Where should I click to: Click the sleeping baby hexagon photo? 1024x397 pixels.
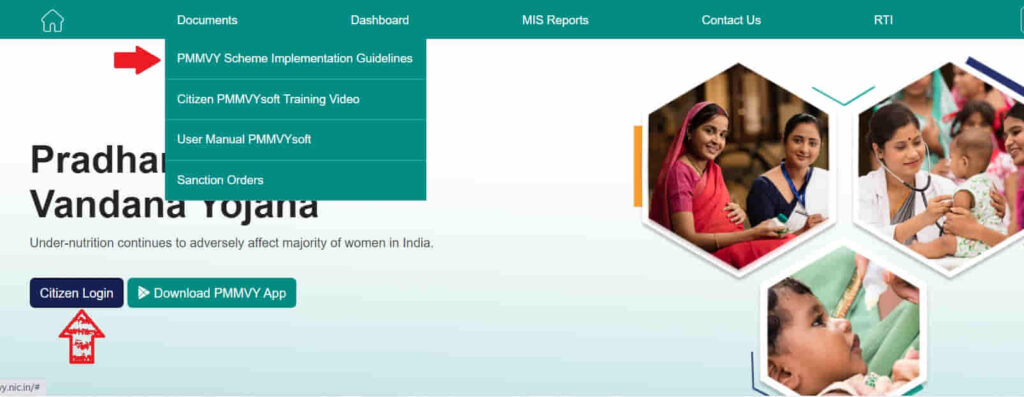tap(844, 320)
